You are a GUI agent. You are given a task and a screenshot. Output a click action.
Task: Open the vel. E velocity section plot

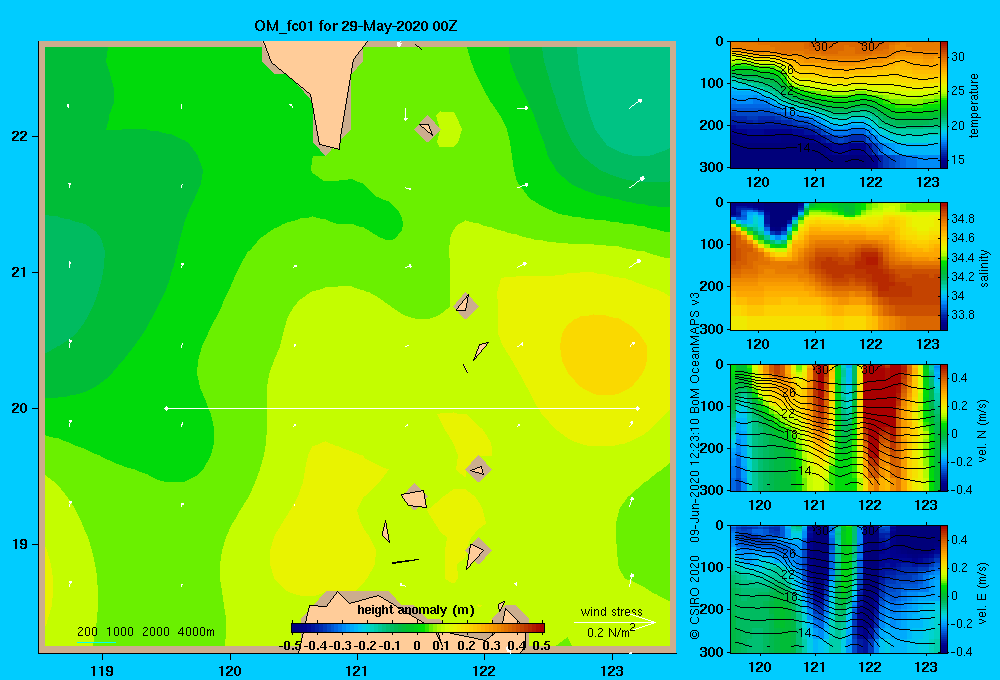pos(835,589)
